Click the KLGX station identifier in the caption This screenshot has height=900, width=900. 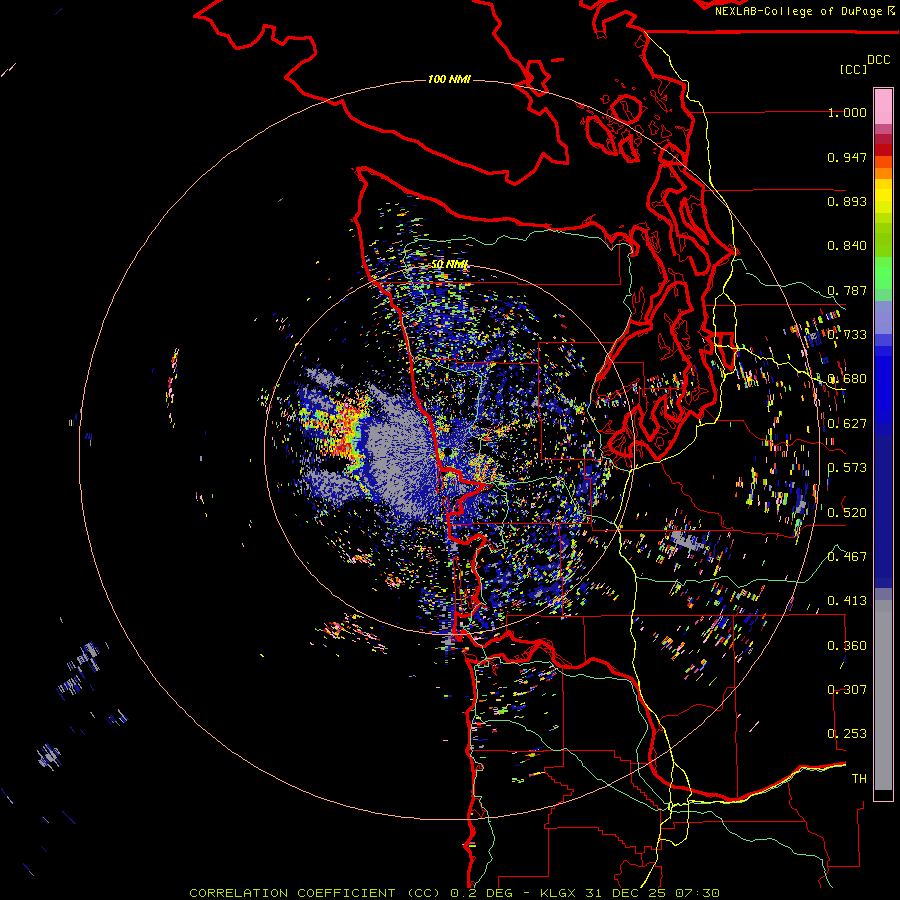coord(559,893)
